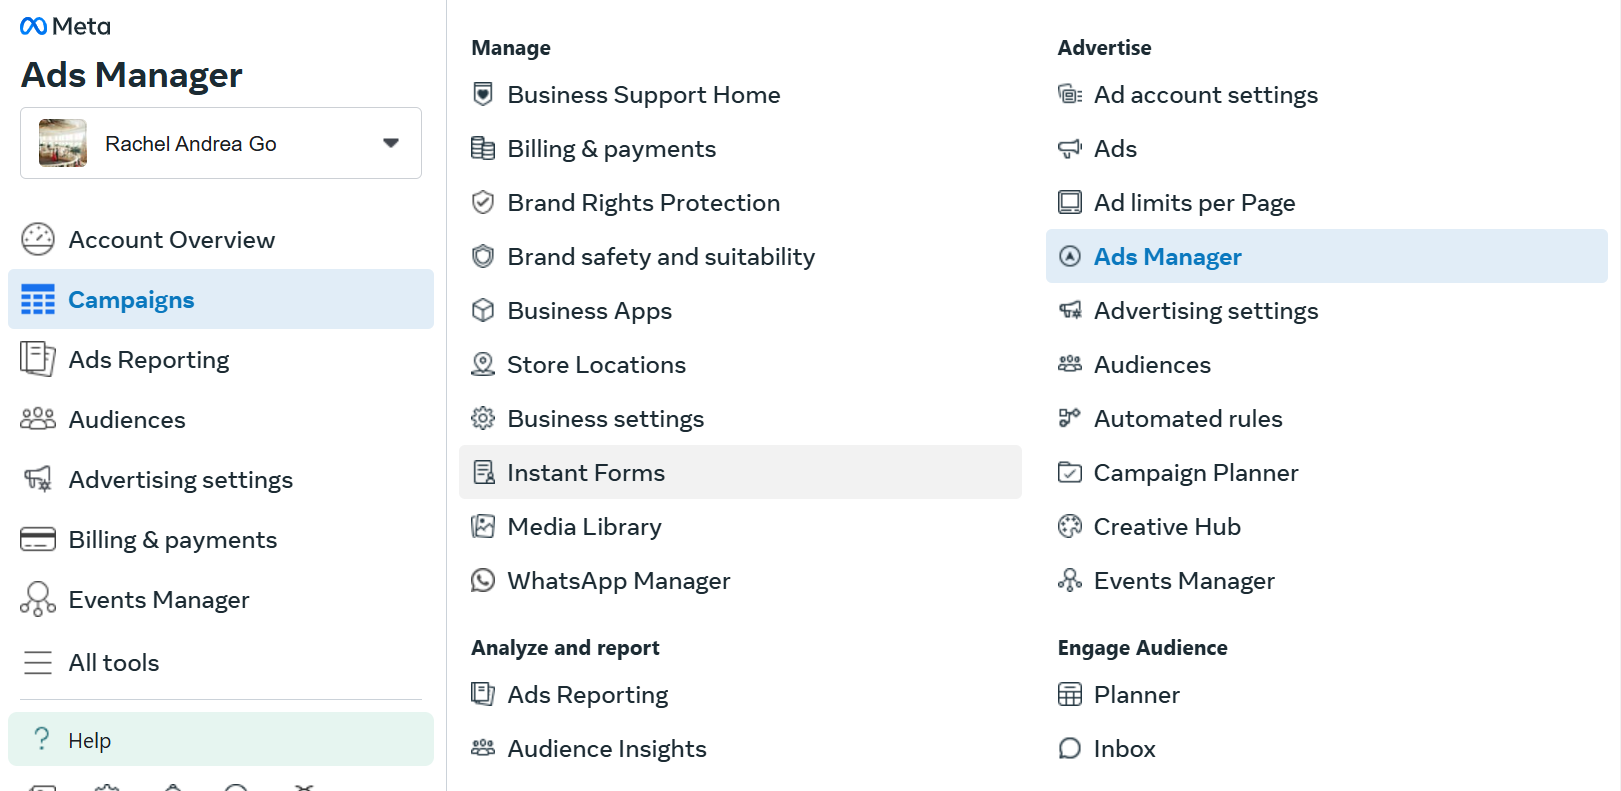Click the Brand Rights Protection shield icon

coord(483,202)
